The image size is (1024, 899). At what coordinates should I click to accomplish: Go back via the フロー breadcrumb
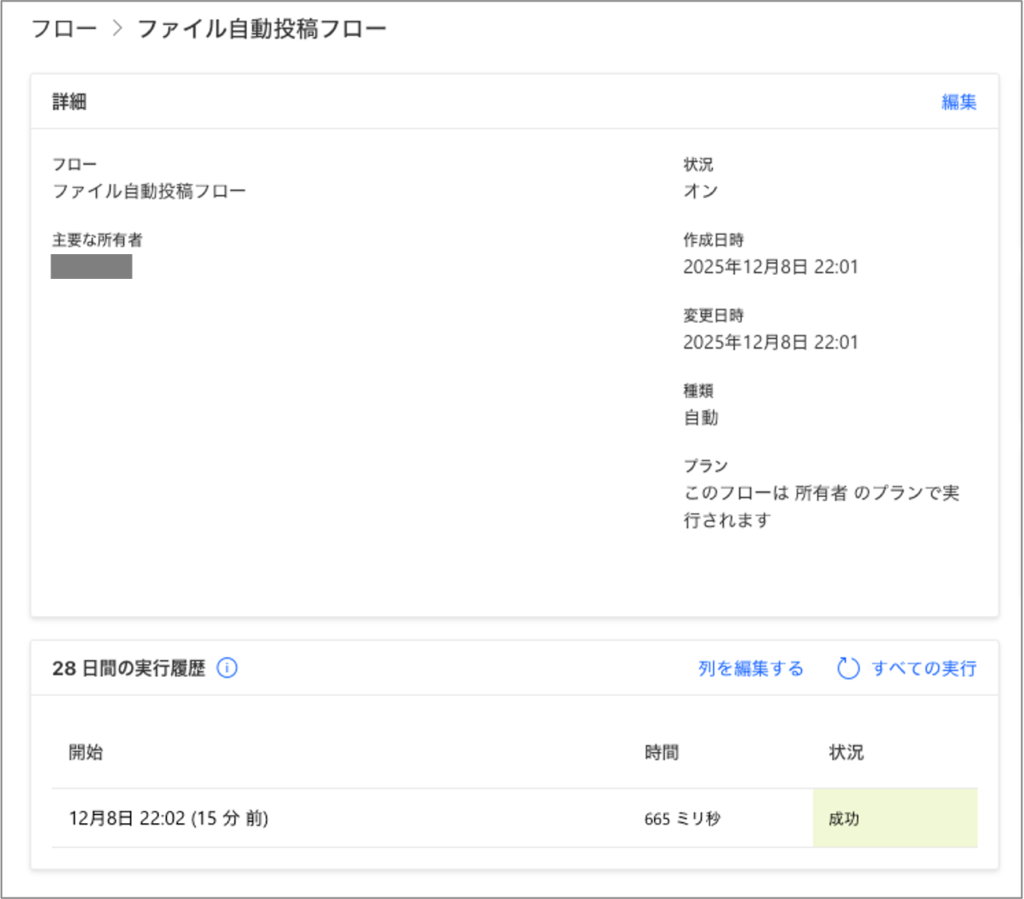coord(63,28)
